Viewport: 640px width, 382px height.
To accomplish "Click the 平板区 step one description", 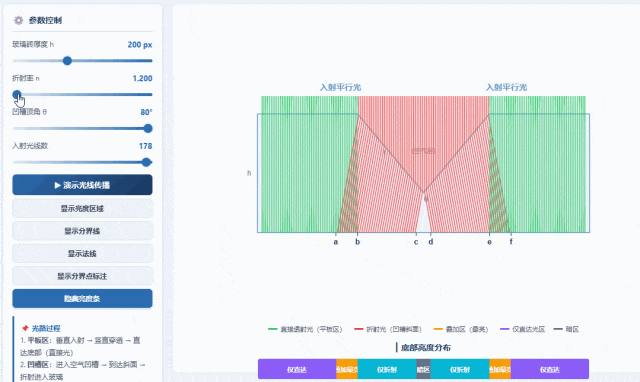I will point(80,346).
